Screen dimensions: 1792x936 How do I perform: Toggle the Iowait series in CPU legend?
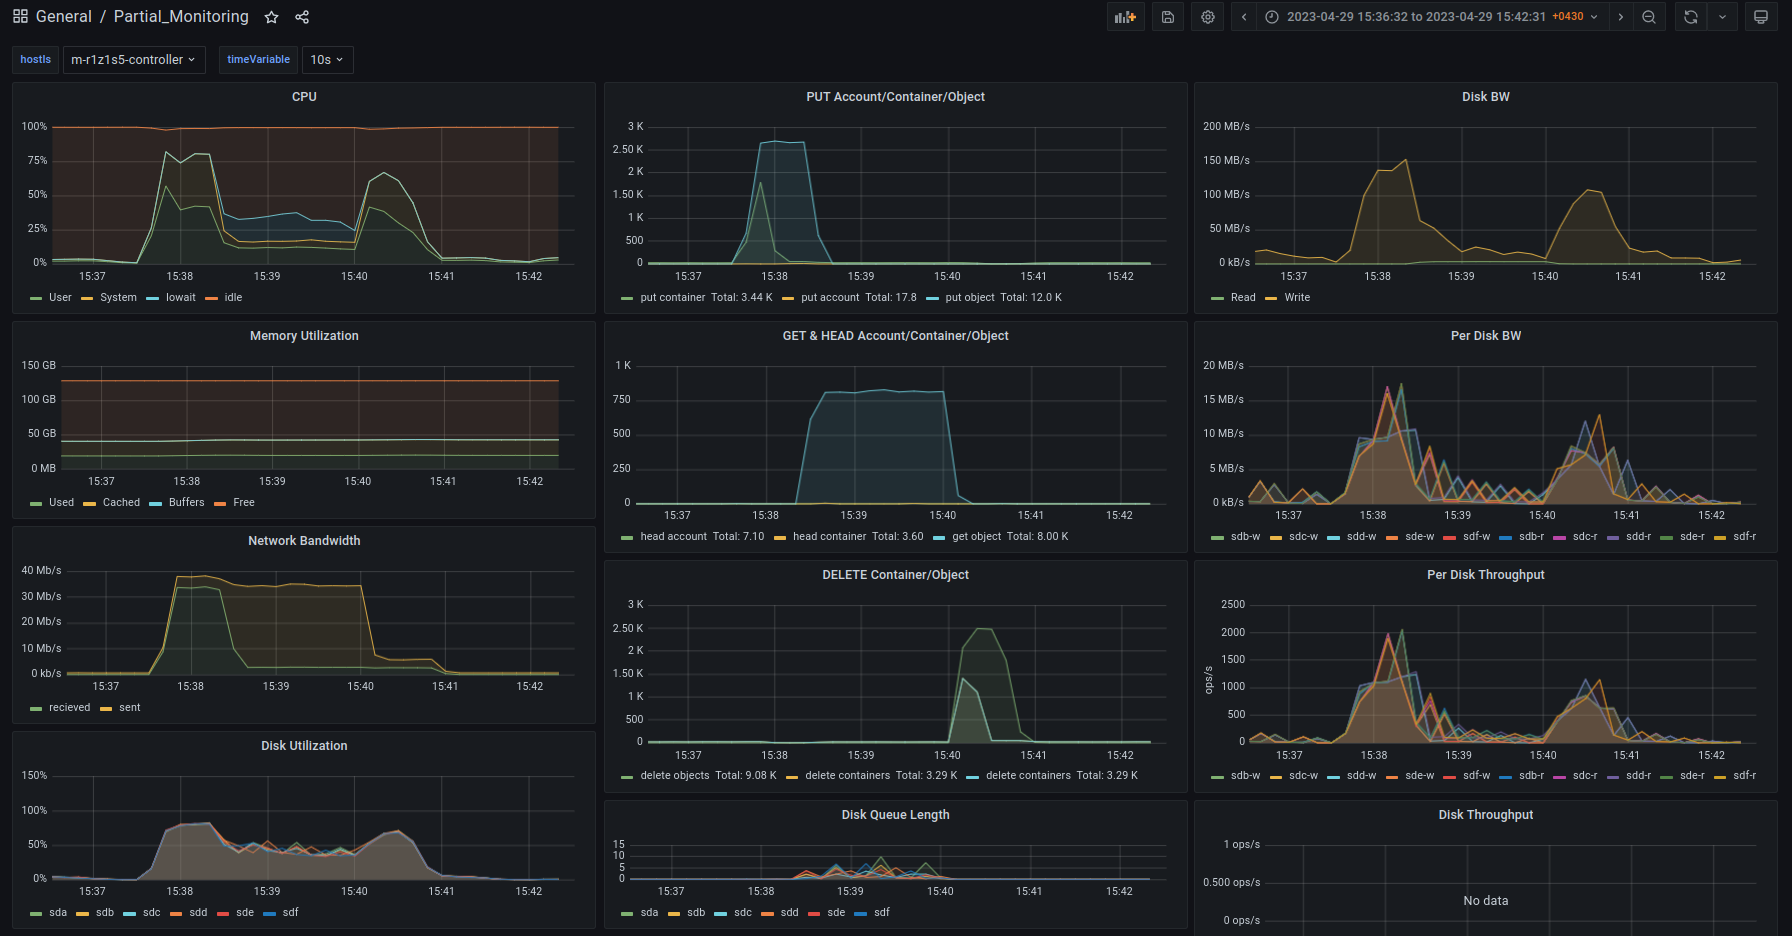pyautogui.click(x=180, y=298)
